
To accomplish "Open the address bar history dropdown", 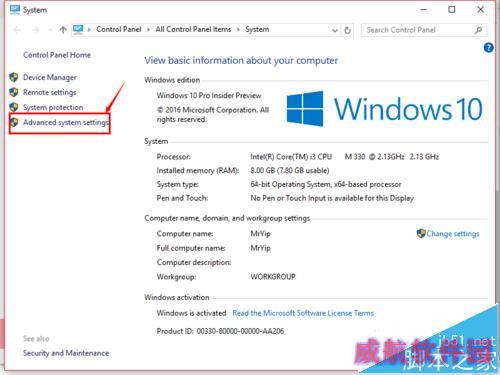I will point(335,30).
